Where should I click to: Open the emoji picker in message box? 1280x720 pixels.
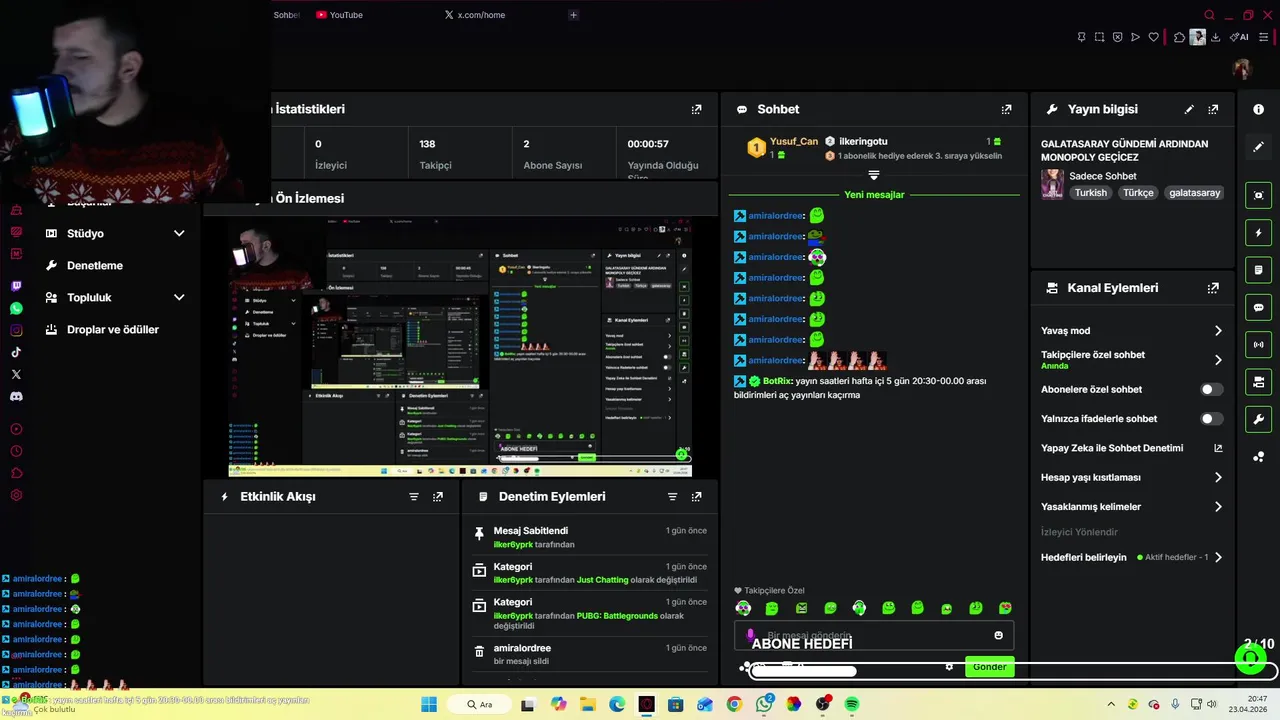pyautogui.click(x=998, y=635)
